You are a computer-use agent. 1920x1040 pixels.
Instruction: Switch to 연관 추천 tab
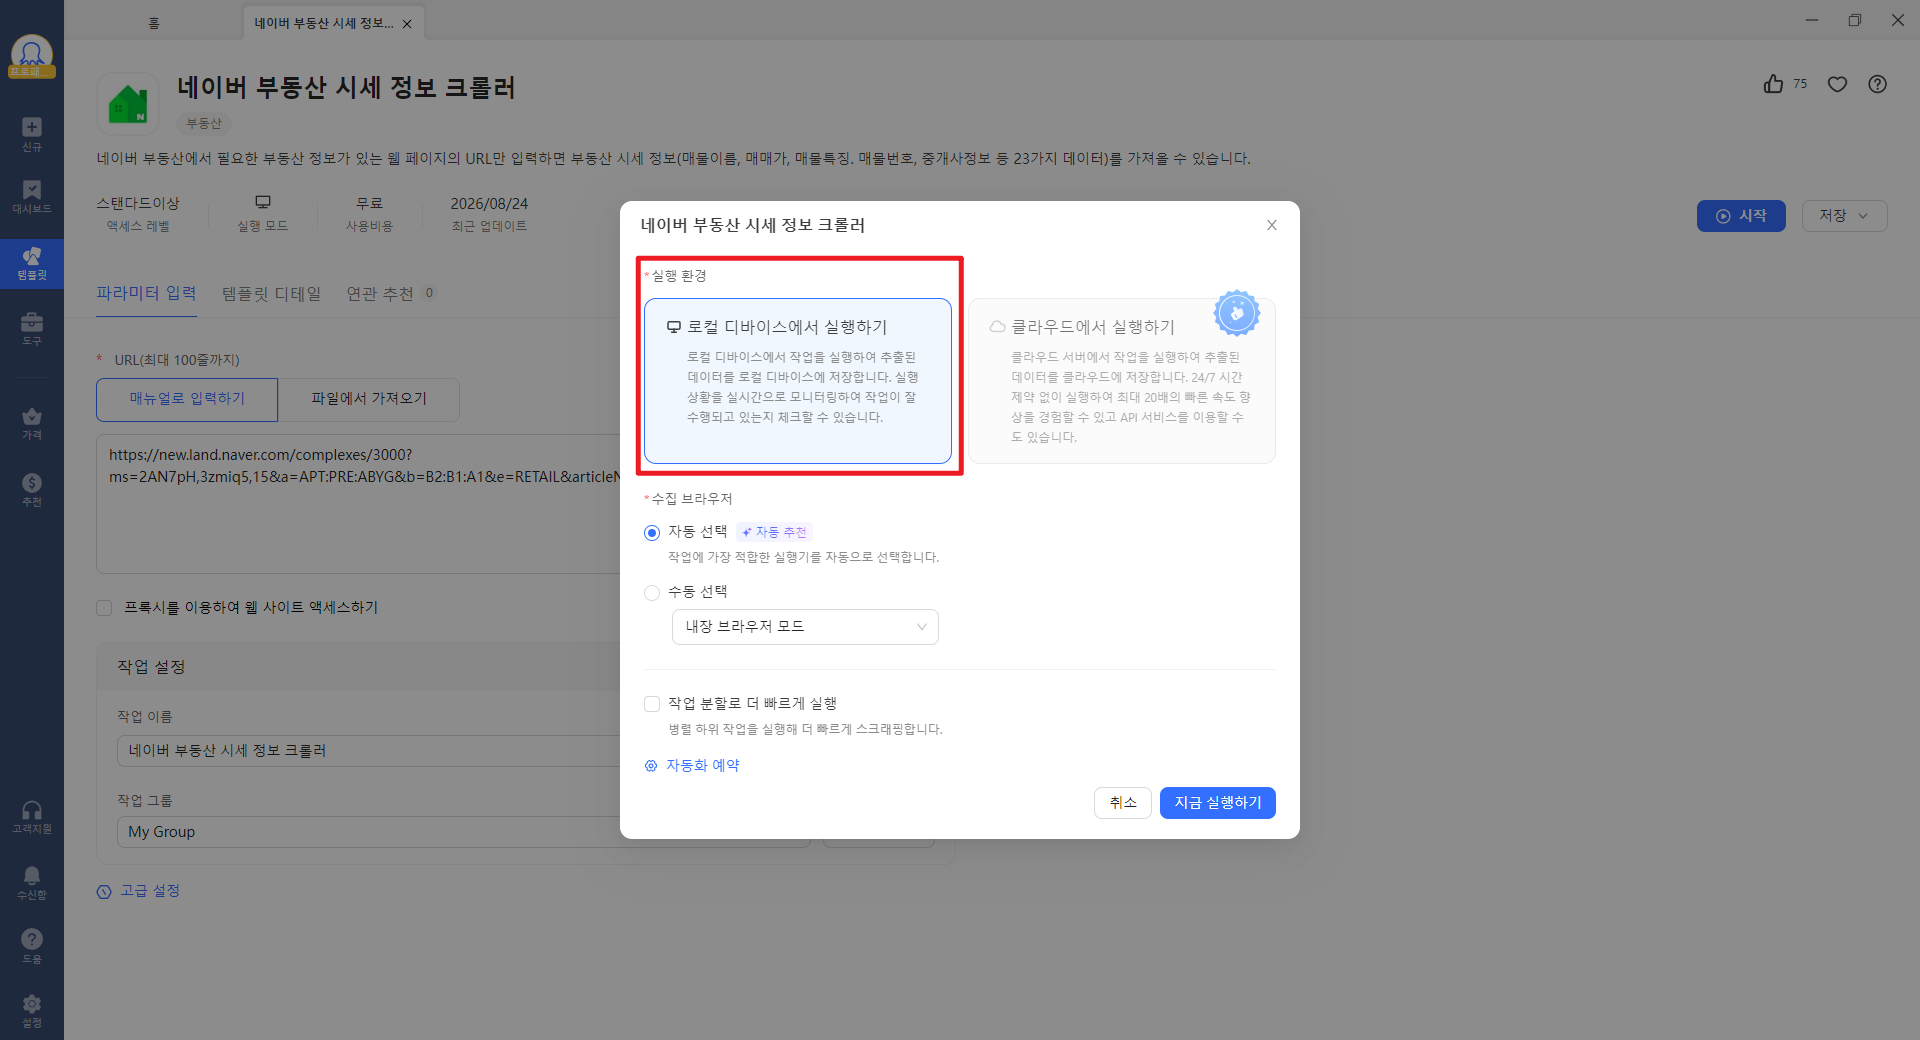[390, 294]
